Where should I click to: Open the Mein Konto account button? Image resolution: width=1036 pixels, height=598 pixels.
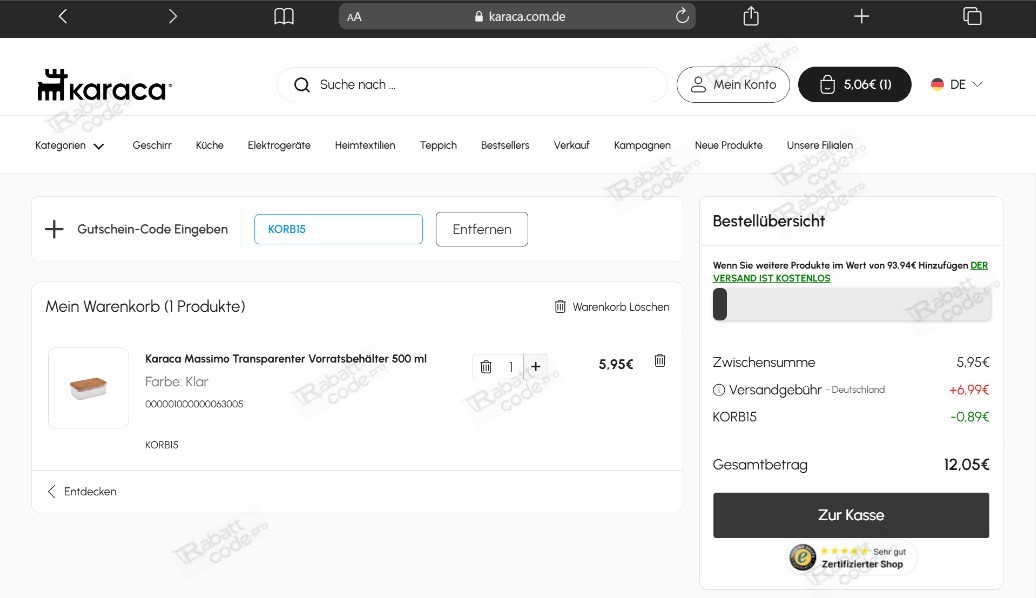[733, 85]
